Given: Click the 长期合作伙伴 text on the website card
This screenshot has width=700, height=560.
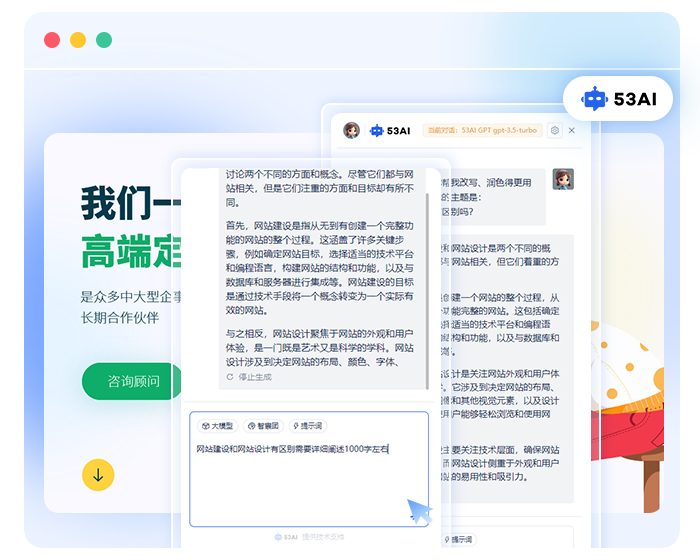Looking at the screenshot, I should pyautogui.click(x=120, y=318).
